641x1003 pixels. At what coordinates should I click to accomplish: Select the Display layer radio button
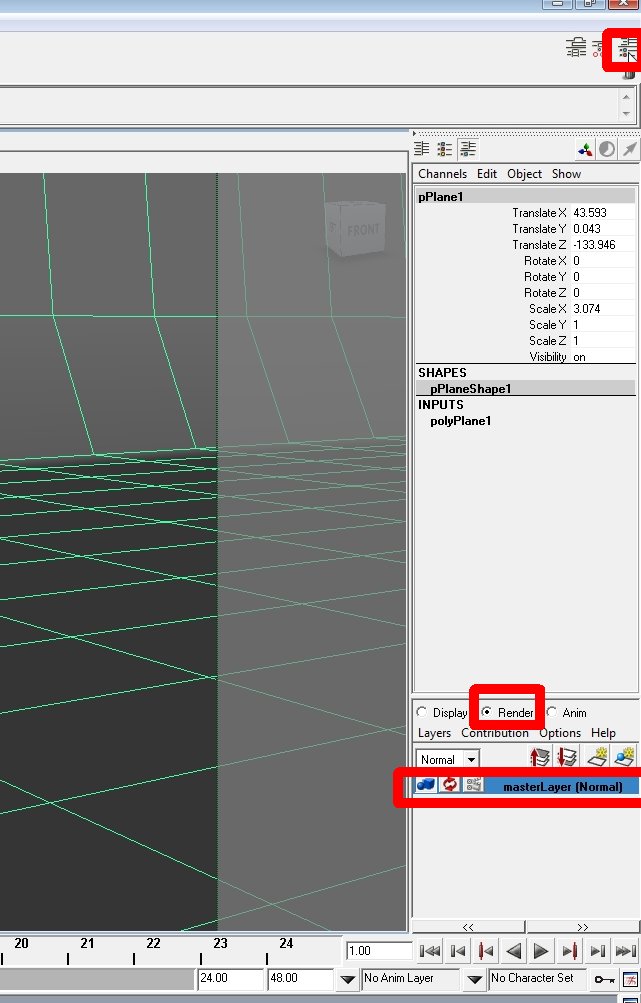pos(422,712)
